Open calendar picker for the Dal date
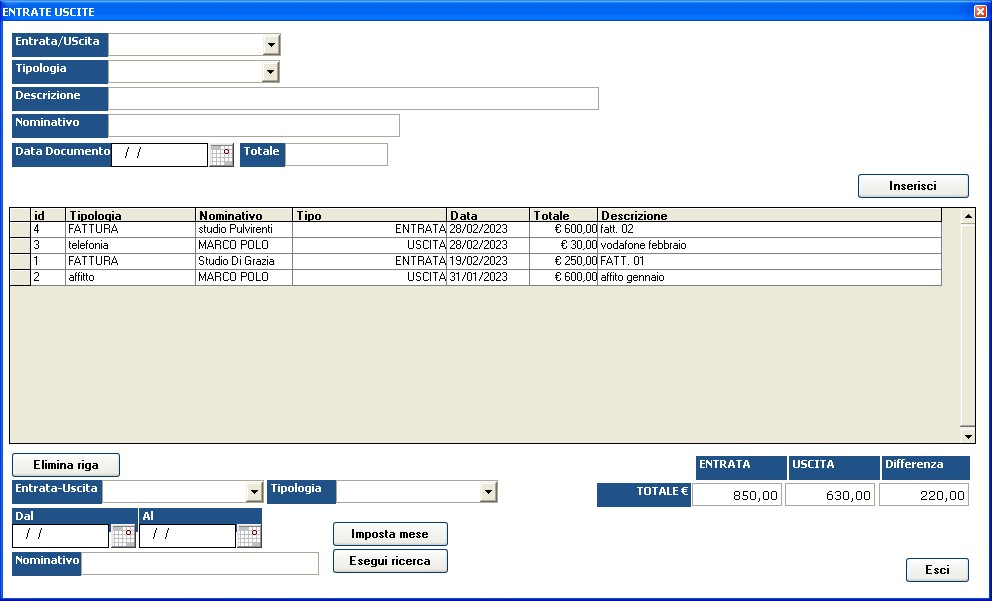992x601 pixels. (x=123, y=536)
